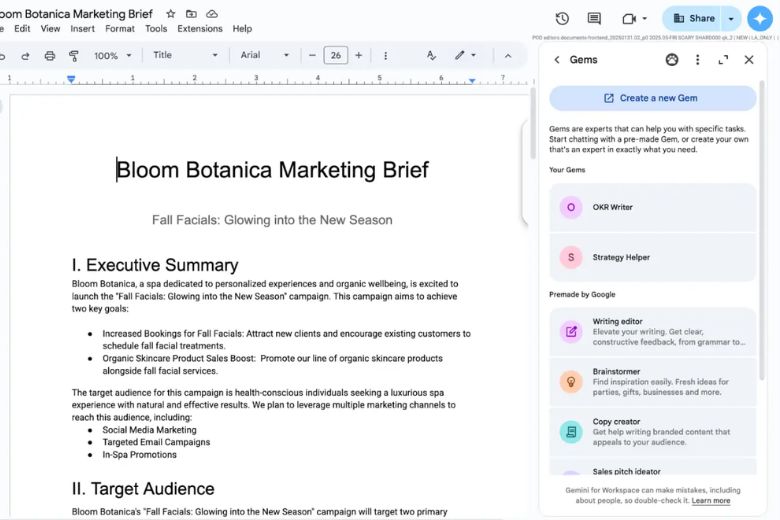780x520 pixels.
Task: Click the Social Media Marketing bullet
Action: pos(149,430)
